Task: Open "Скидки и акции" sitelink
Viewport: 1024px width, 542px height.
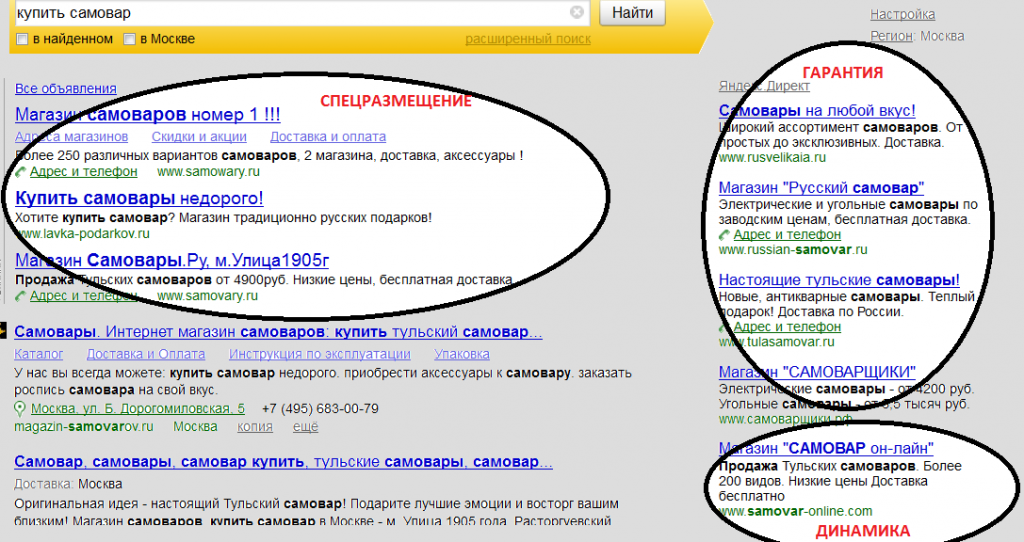Action: (199, 136)
